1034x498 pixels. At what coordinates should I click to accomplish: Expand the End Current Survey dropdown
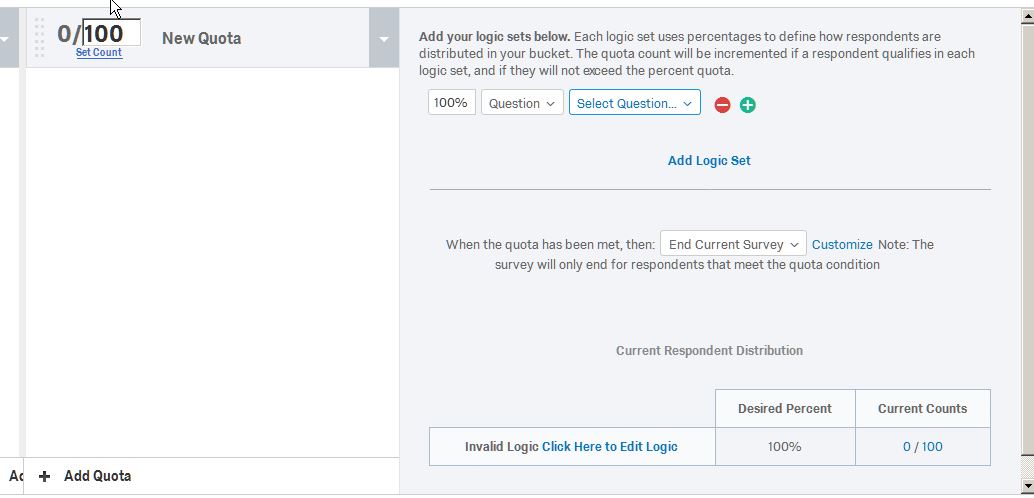pyautogui.click(x=733, y=244)
